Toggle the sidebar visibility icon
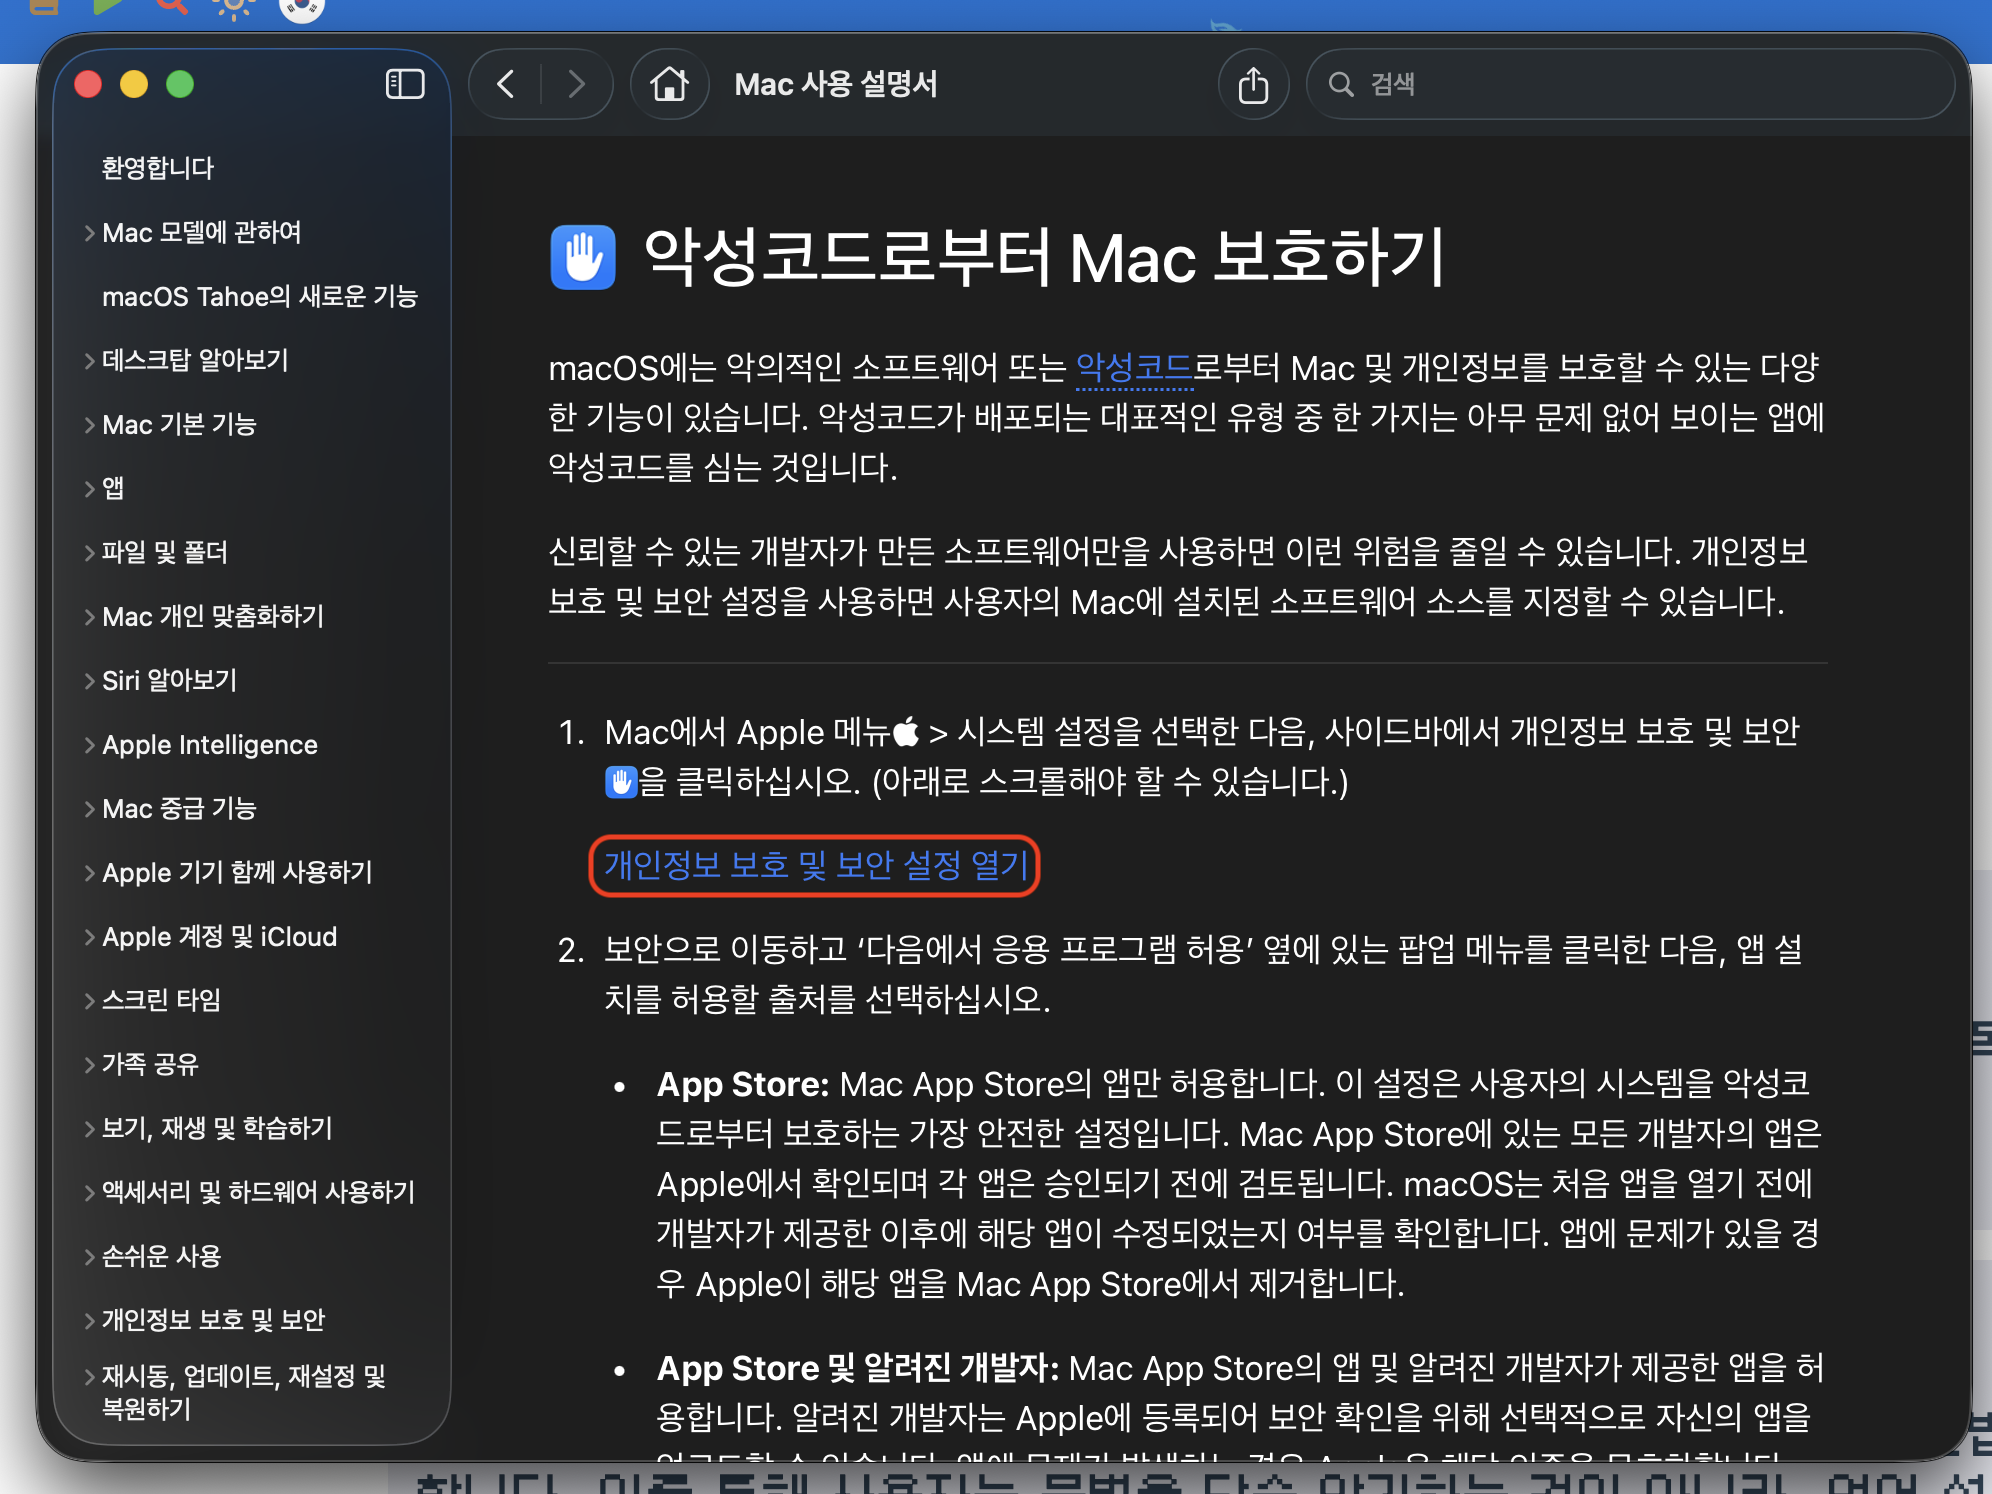 [405, 84]
